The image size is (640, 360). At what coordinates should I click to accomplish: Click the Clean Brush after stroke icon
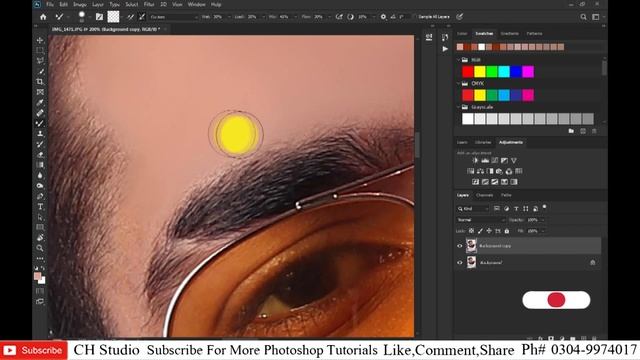[x=142, y=17]
